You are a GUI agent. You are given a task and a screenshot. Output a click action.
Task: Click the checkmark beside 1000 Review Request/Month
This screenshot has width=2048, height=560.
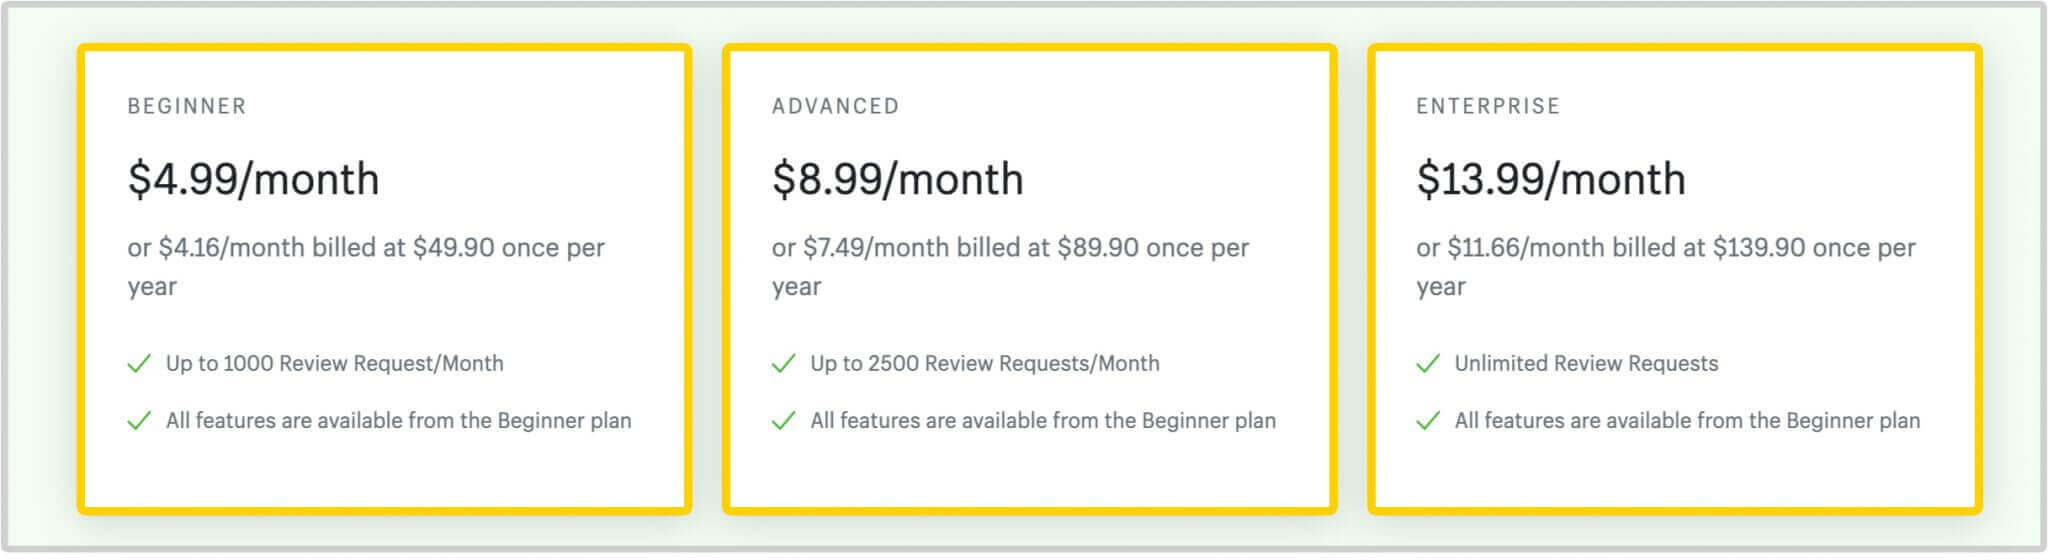point(139,363)
